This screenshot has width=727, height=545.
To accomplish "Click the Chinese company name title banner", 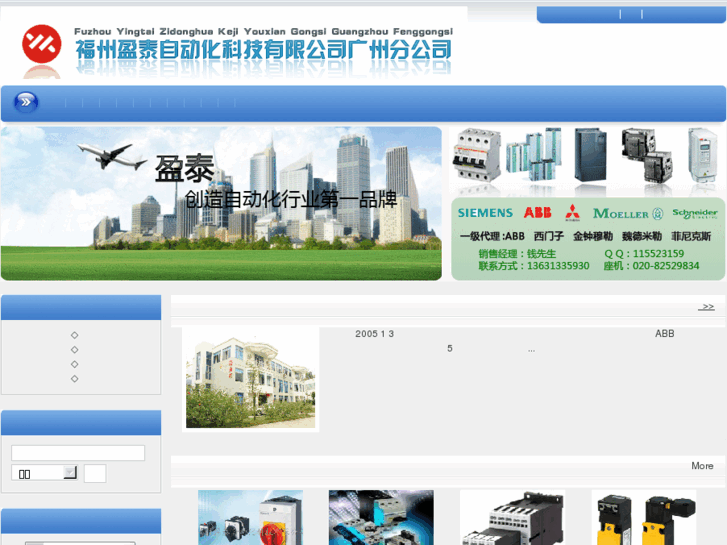I will [263, 50].
